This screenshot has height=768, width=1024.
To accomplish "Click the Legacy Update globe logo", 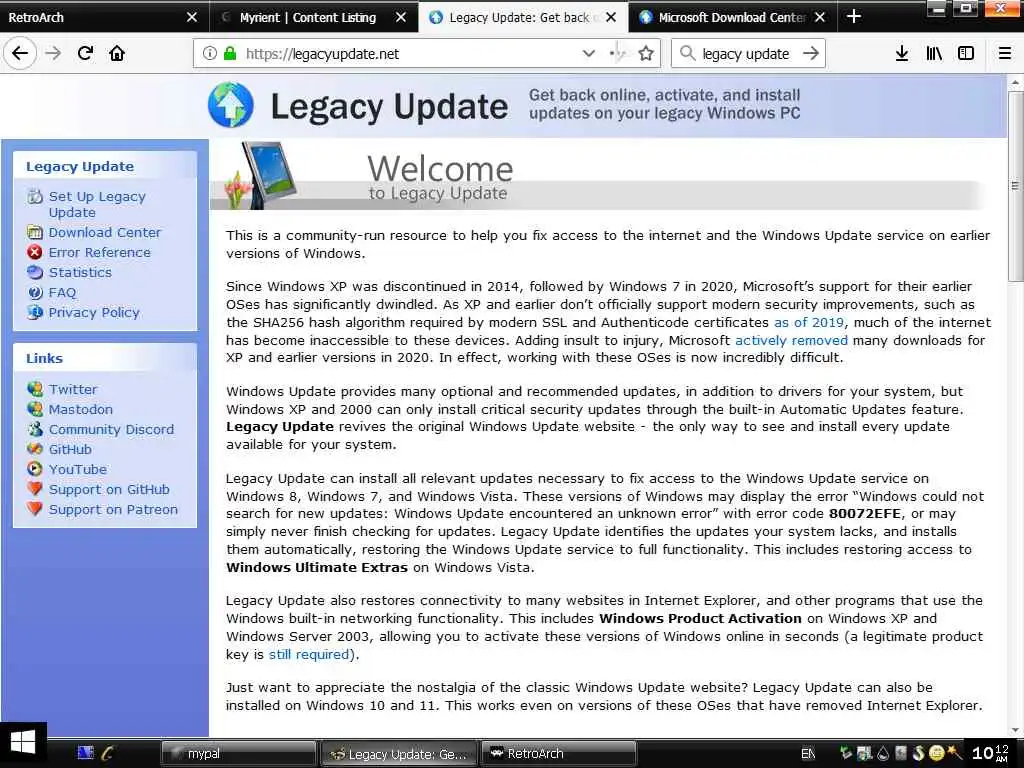I will (x=231, y=105).
